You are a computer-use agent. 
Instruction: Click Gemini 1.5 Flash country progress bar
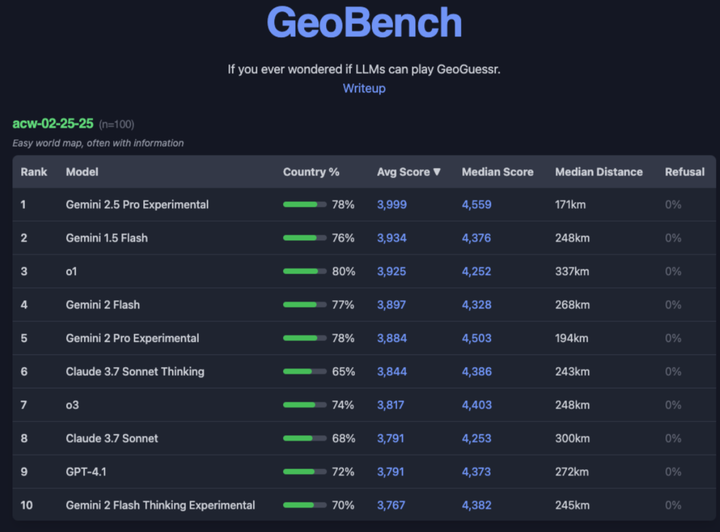pyautogui.click(x=305, y=238)
